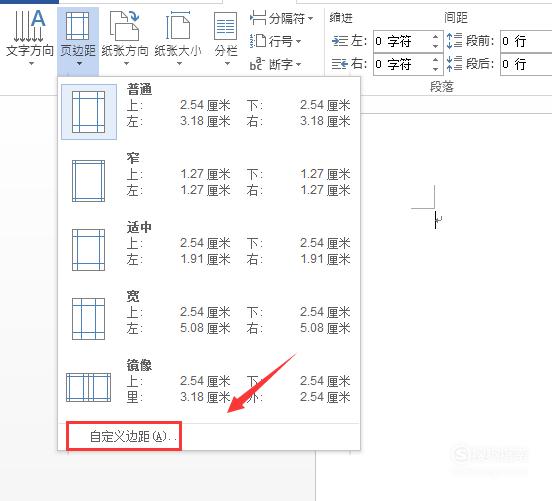Click the 段后 0 行 spacing field
The height and width of the screenshot is (501, 552).
click(x=526, y=64)
